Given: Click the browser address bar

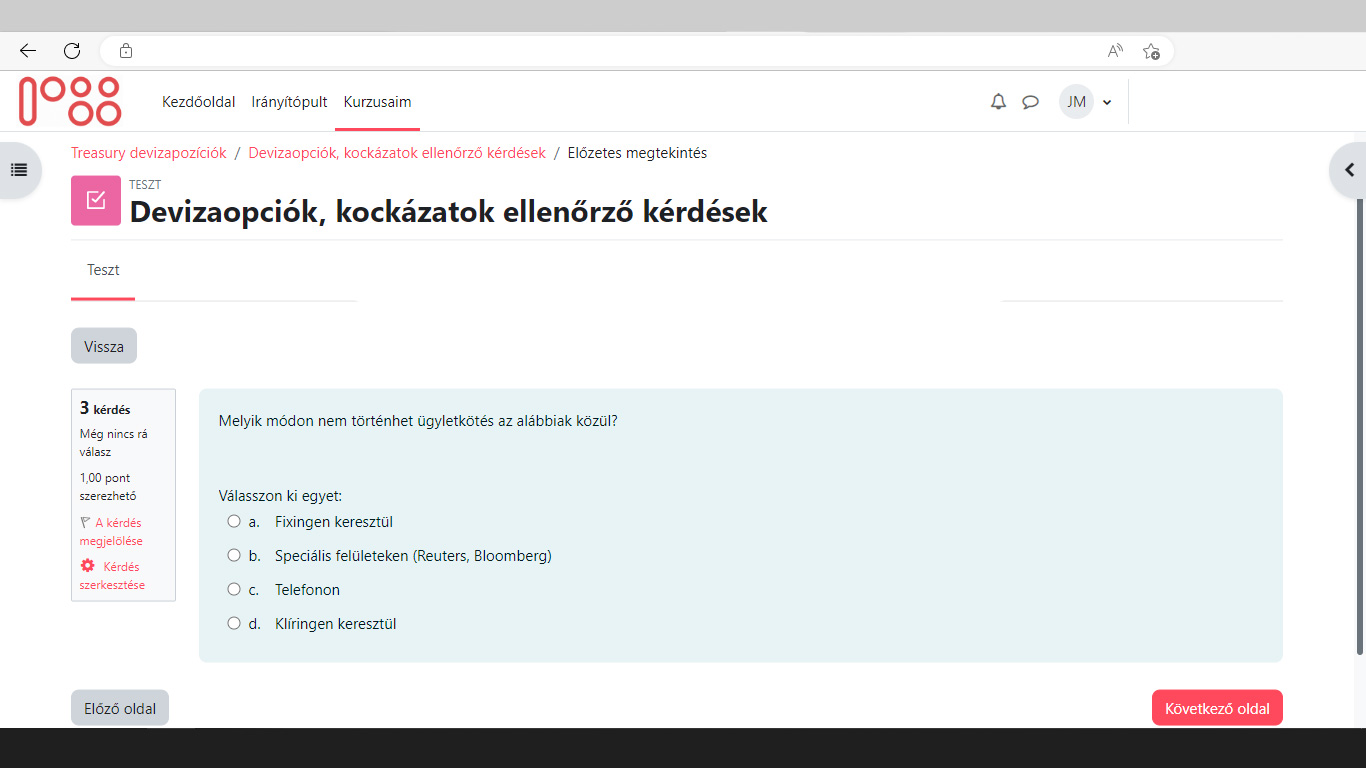Looking at the screenshot, I should click(x=600, y=51).
